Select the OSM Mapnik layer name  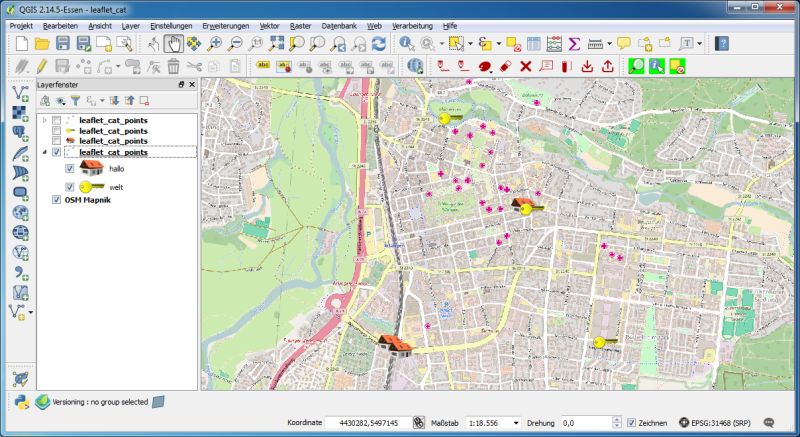[88, 200]
